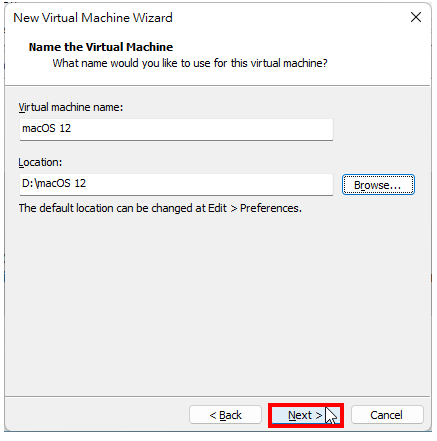Click the "Name the Virtual Machine" heading

tap(101, 47)
